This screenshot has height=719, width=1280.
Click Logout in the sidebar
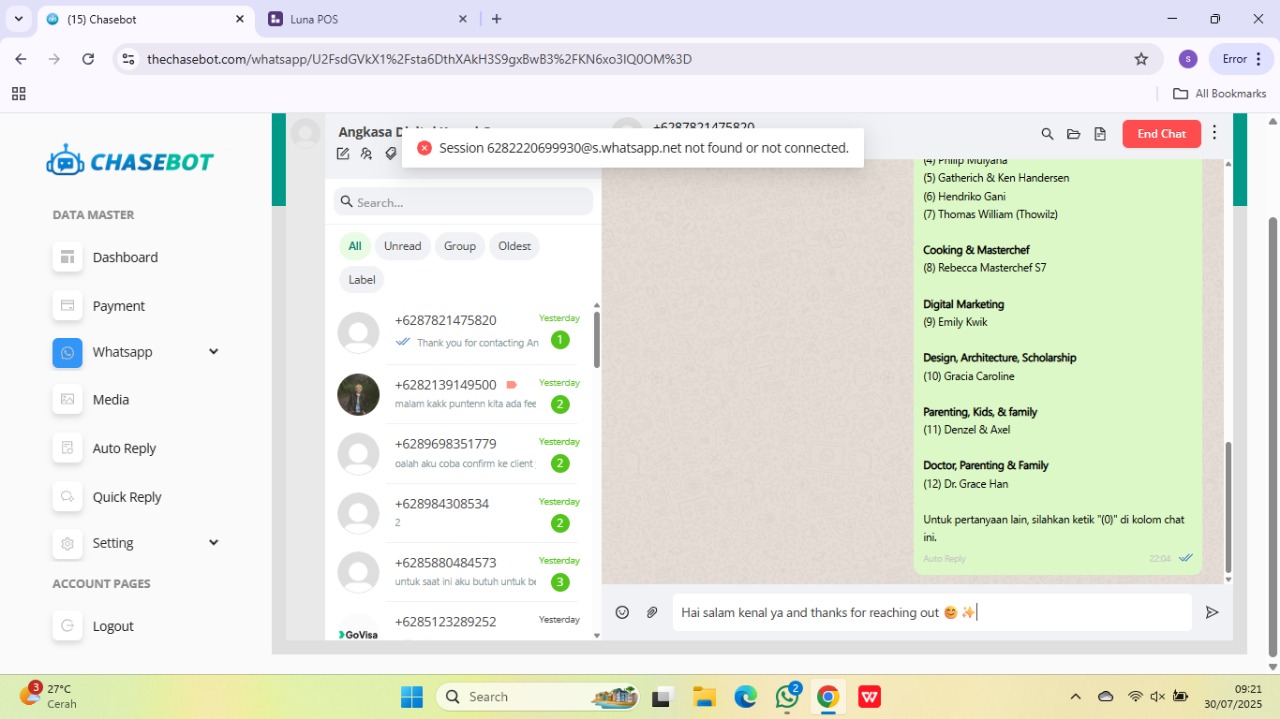click(x=112, y=626)
